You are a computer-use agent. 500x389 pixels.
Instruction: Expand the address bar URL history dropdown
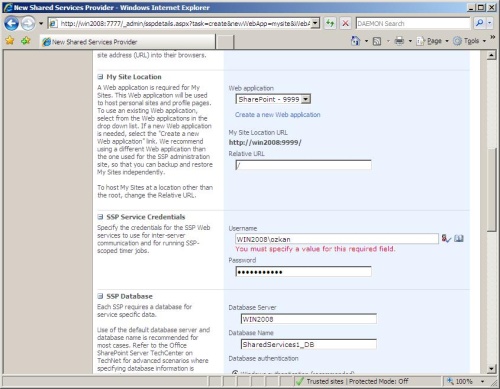315,23
